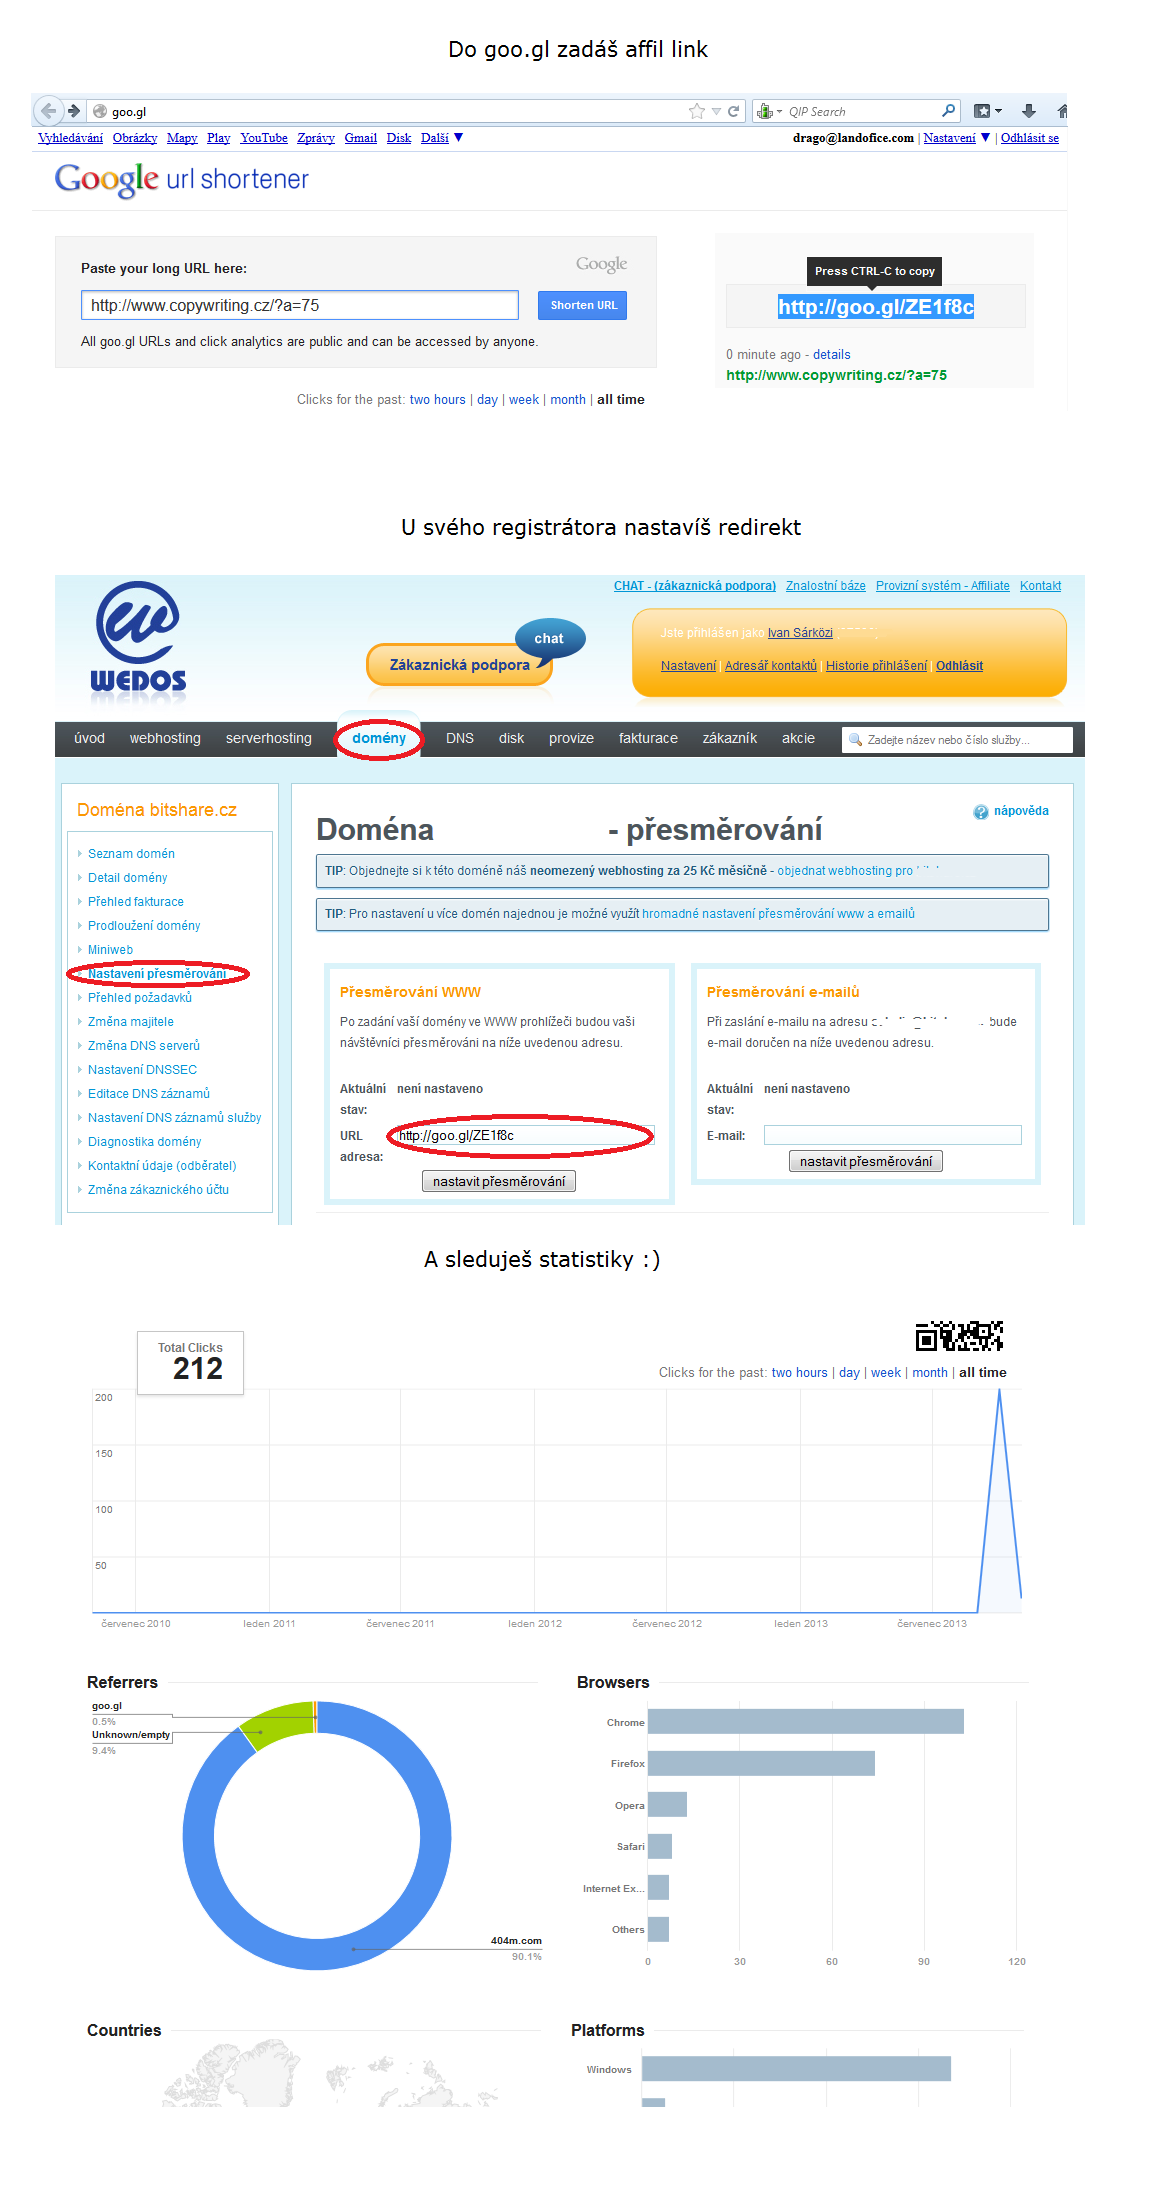Open the browser downloads arrow icon
Image resolution: width=1170 pixels, height=2189 pixels.
(1028, 111)
